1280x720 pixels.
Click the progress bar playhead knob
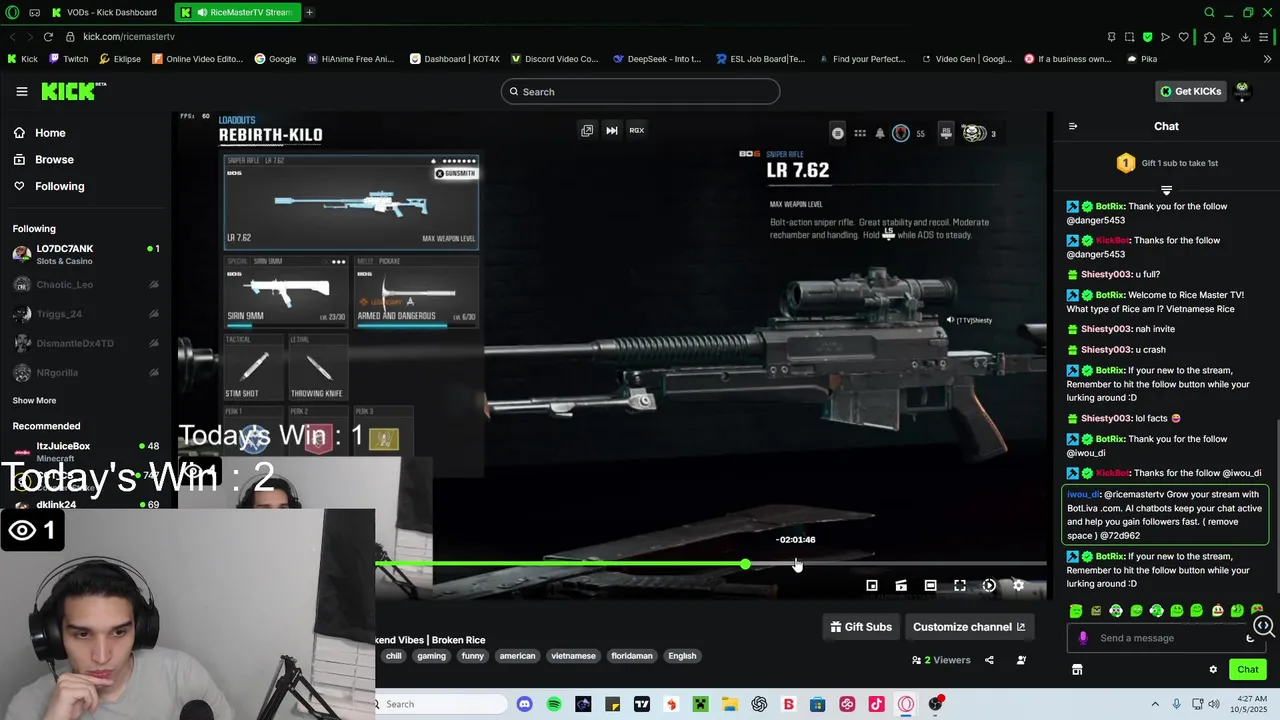pos(745,564)
